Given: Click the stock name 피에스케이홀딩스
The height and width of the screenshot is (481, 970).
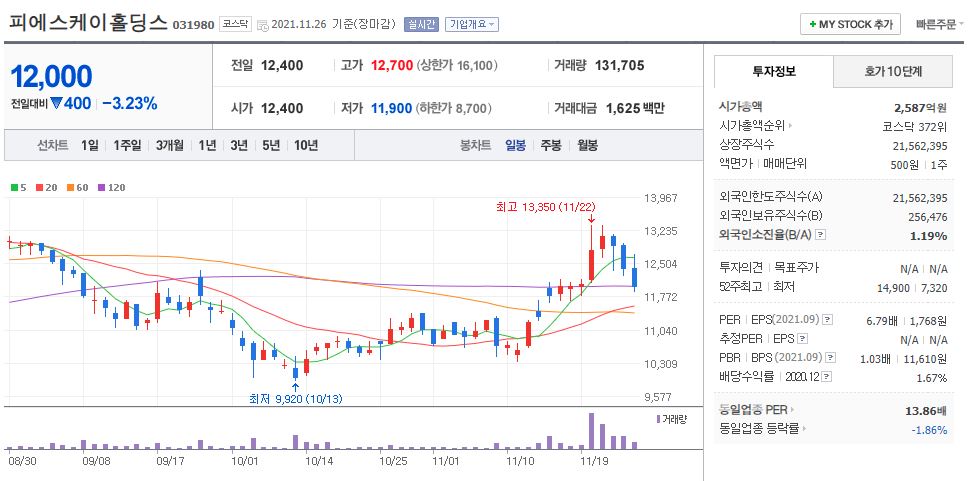Looking at the screenshot, I should point(88,22).
